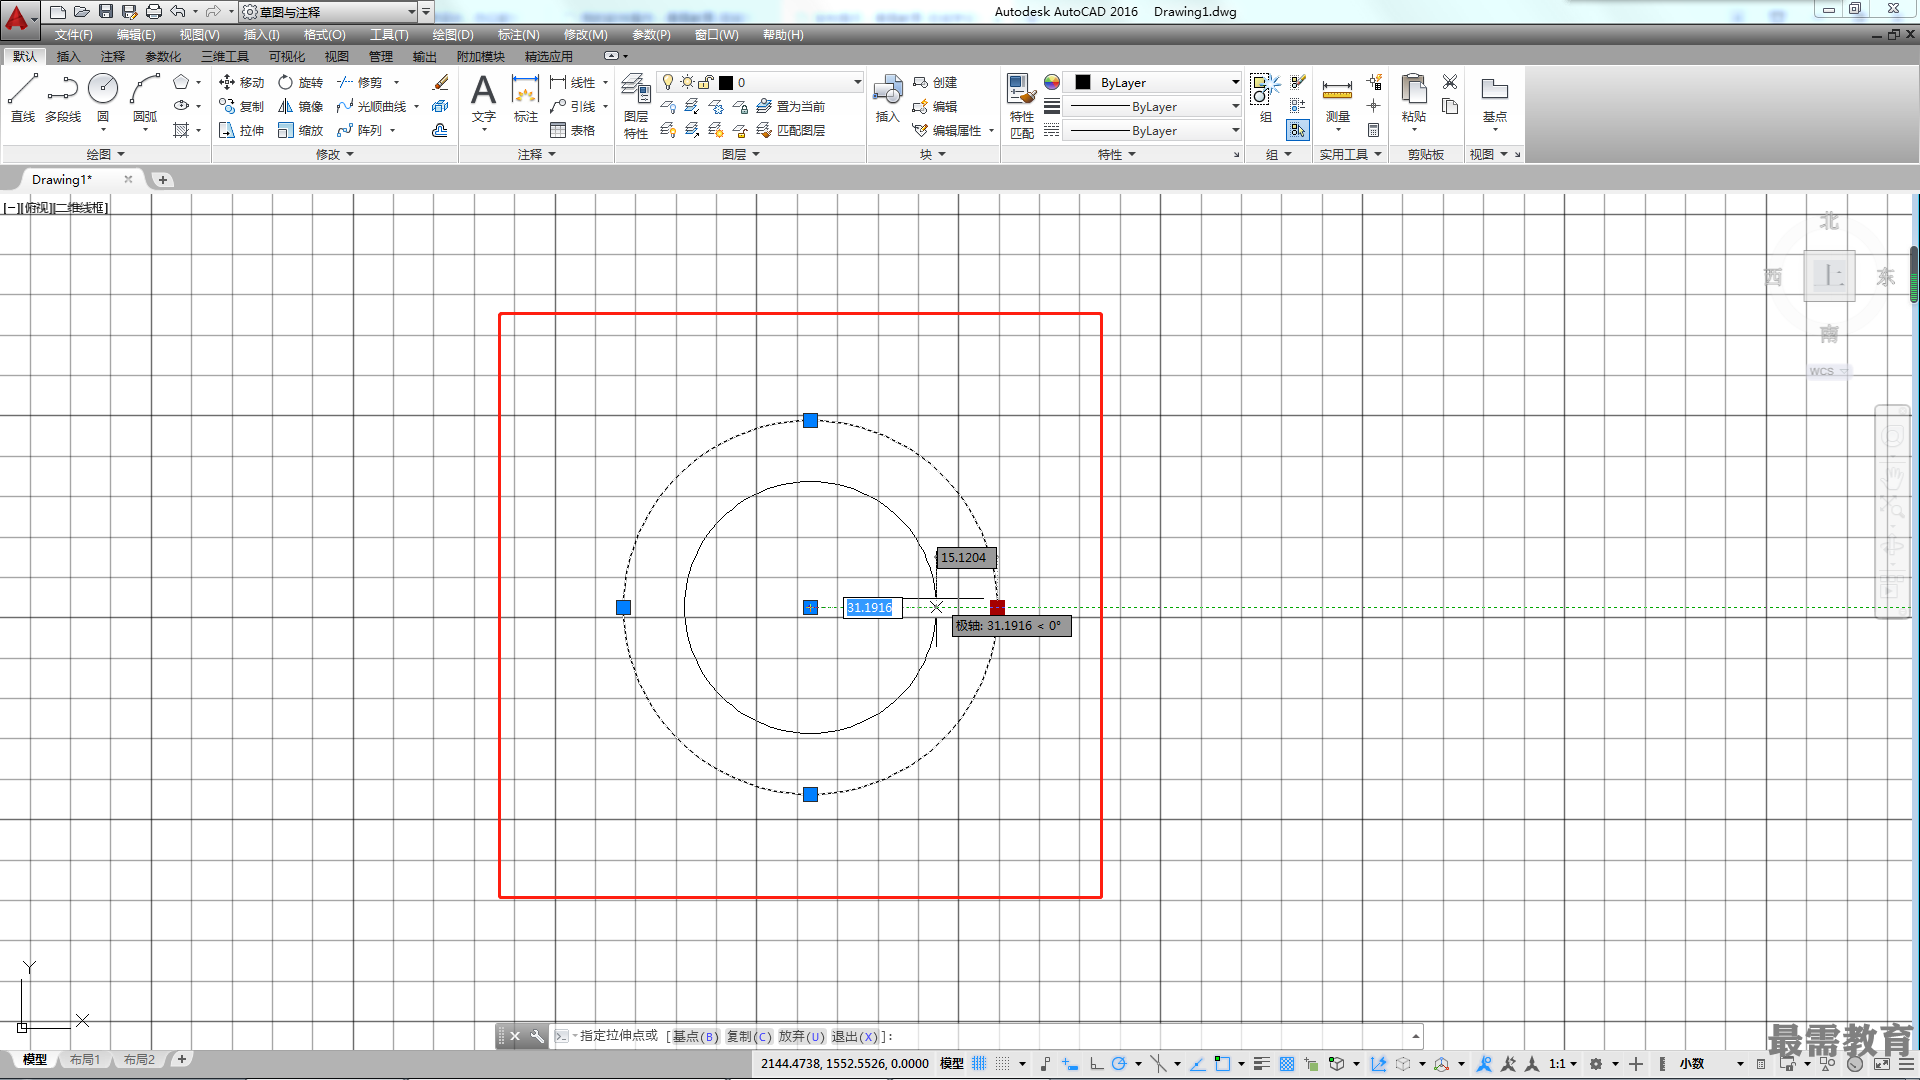Screen dimensions: 1920x1080
Task: Select the Hatch tool icon
Action: pyautogui.click(x=181, y=130)
